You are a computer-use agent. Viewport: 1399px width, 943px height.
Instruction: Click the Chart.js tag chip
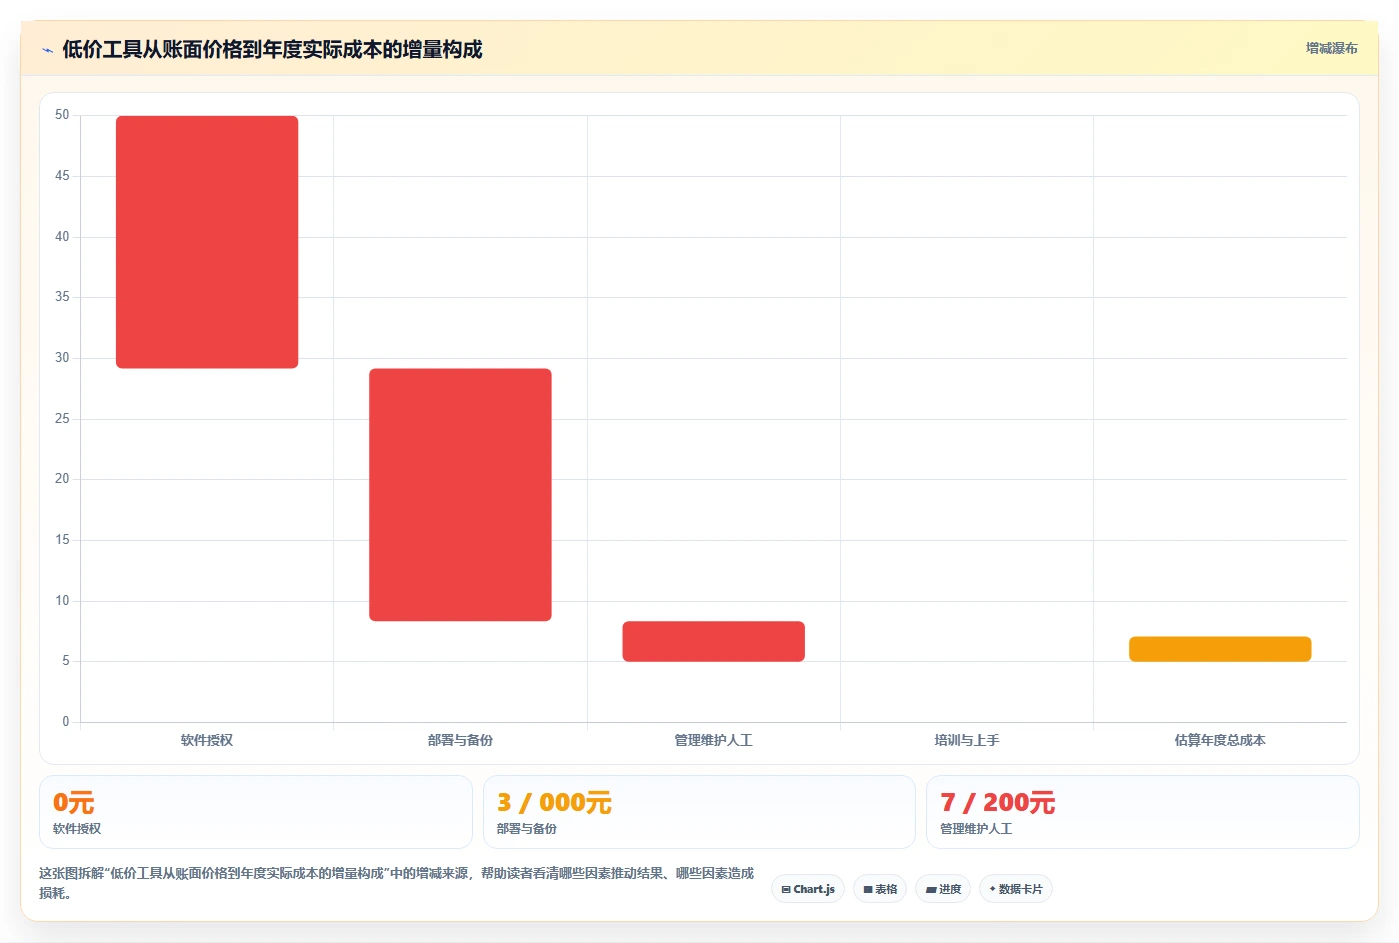tap(808, 889)
